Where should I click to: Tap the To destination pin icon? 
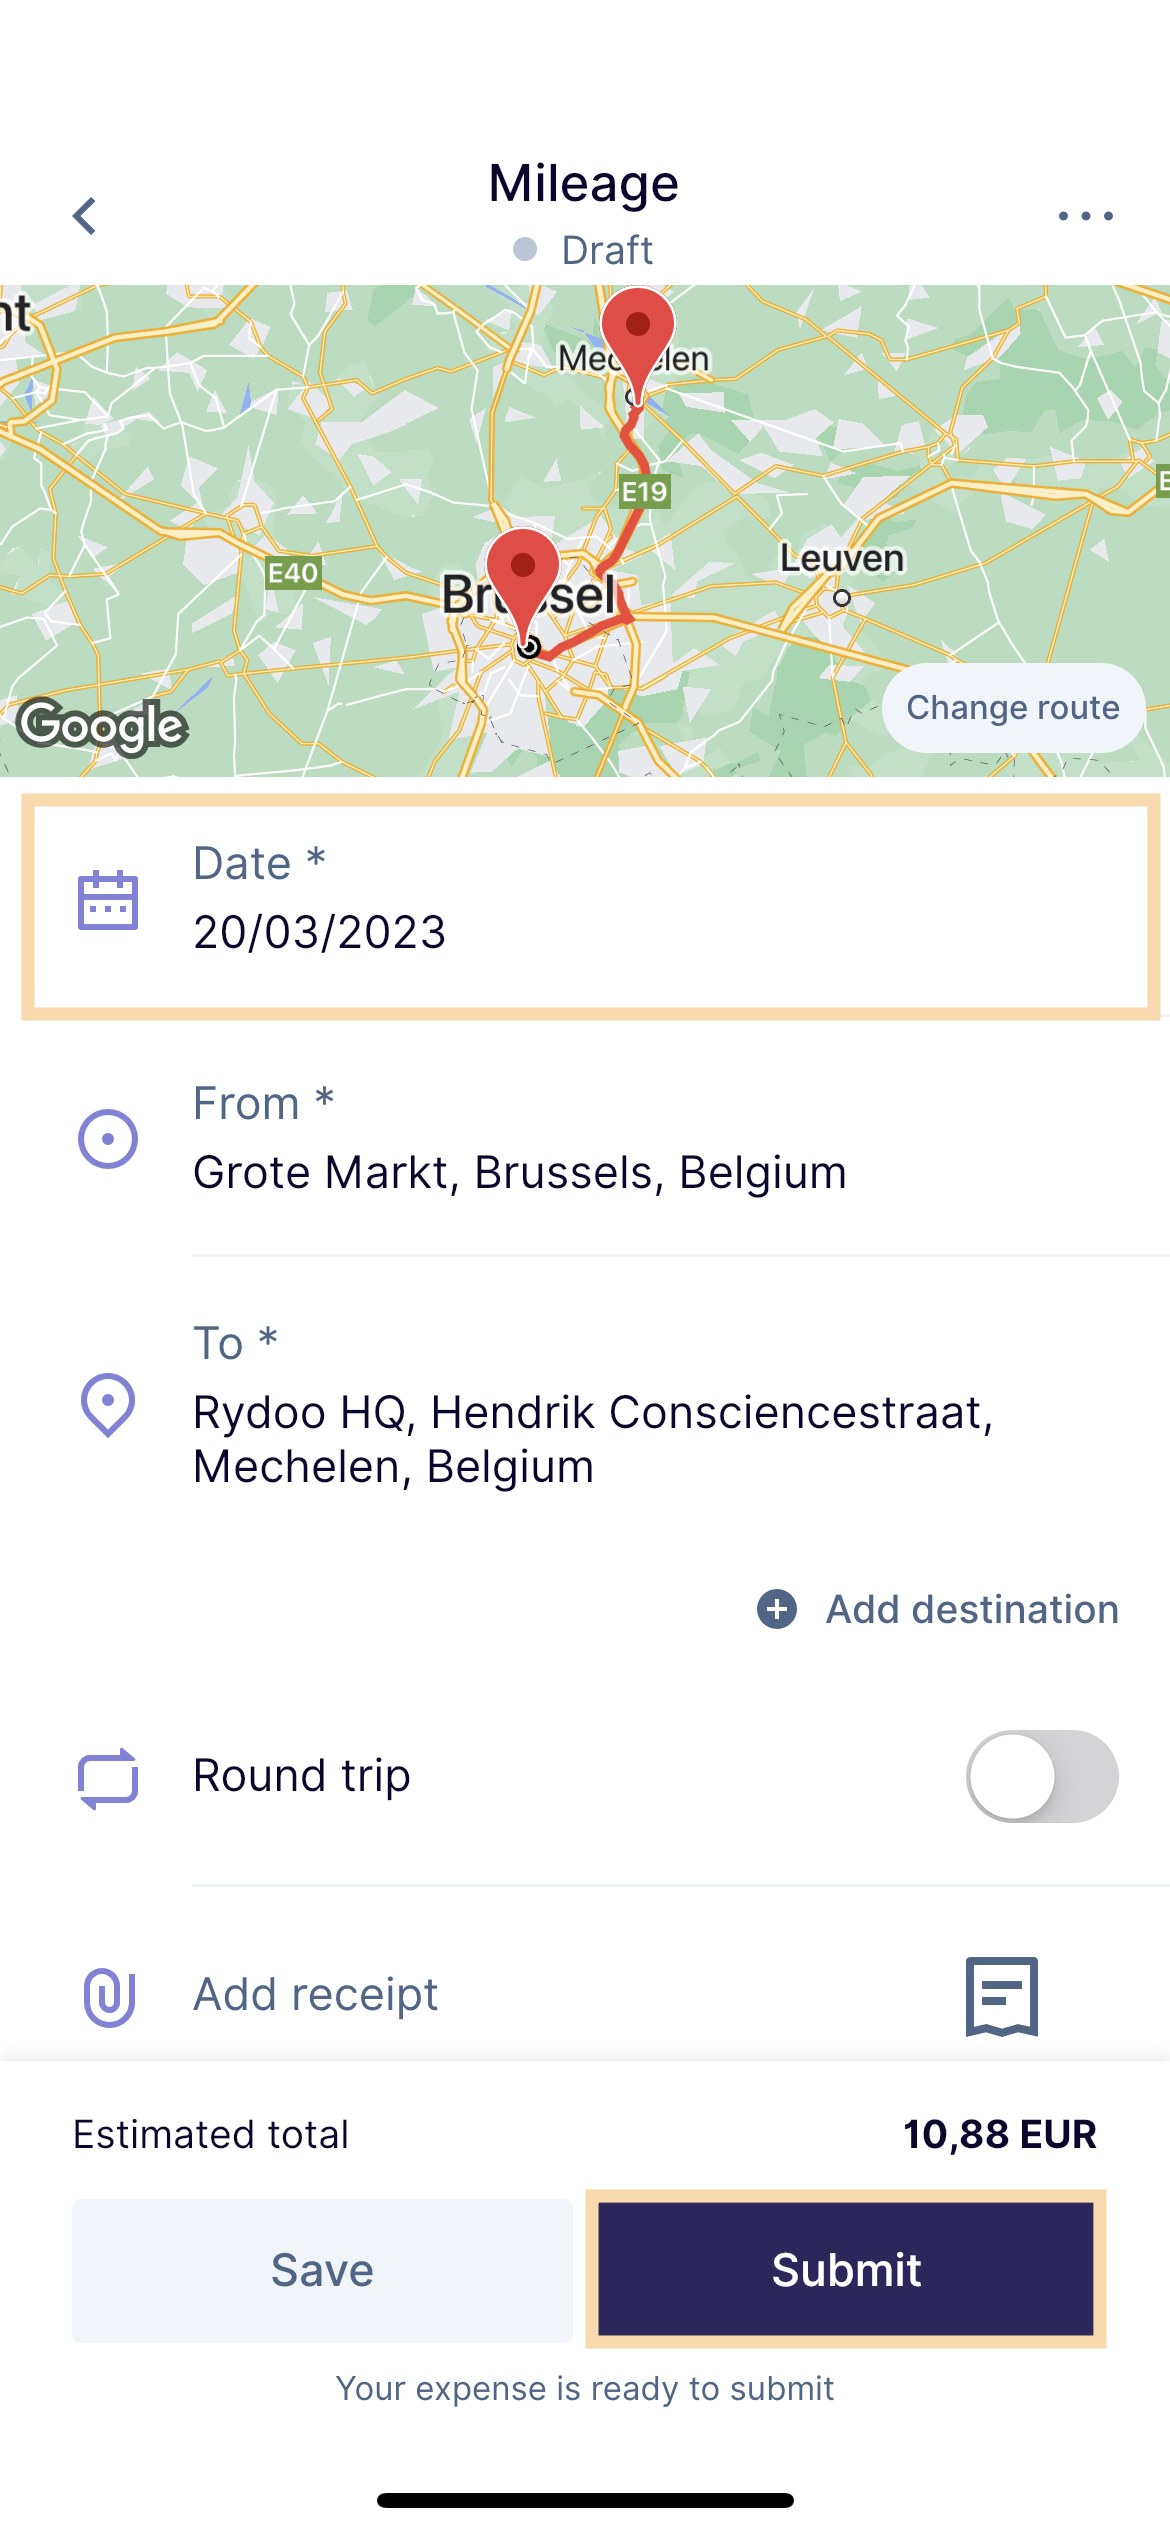[108, 1405]
